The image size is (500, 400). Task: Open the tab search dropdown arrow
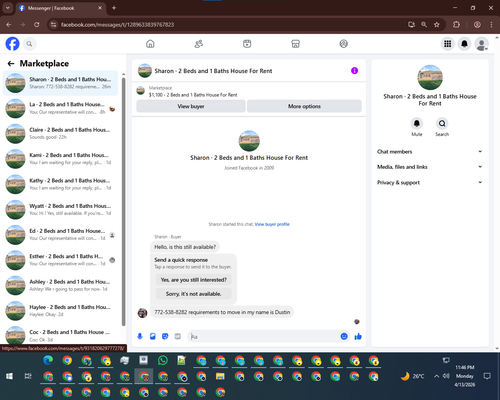pyautogui.click(x=7, y=8)
